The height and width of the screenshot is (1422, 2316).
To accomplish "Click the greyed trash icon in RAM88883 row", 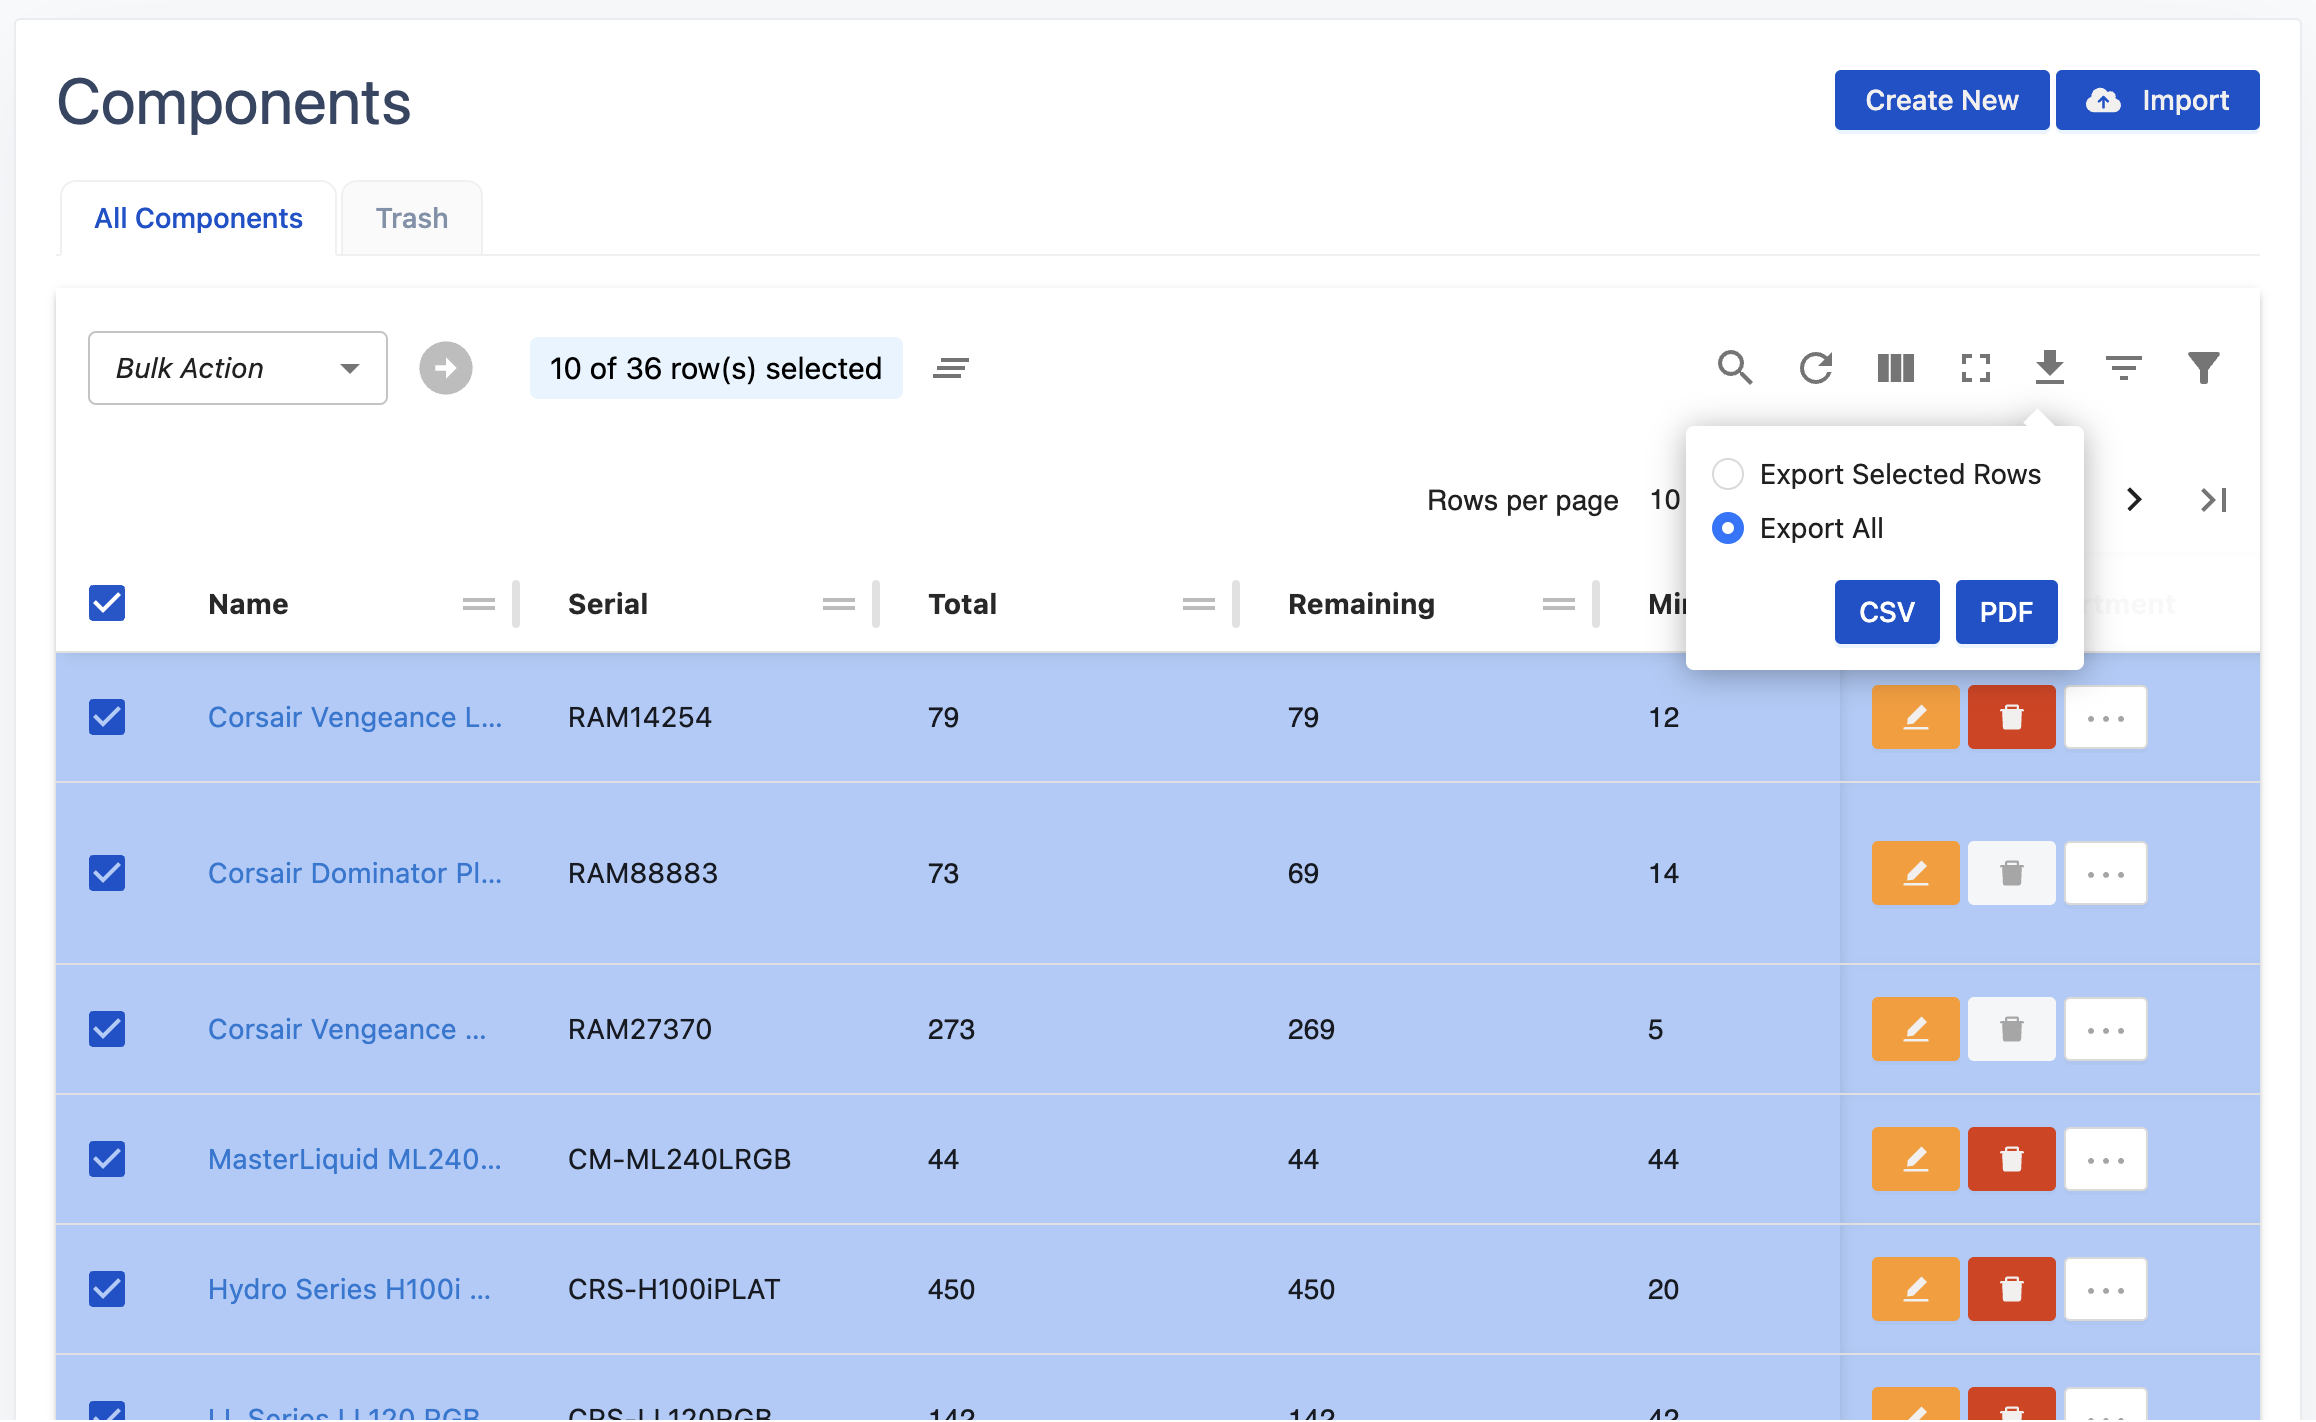I will [2011, 873].
